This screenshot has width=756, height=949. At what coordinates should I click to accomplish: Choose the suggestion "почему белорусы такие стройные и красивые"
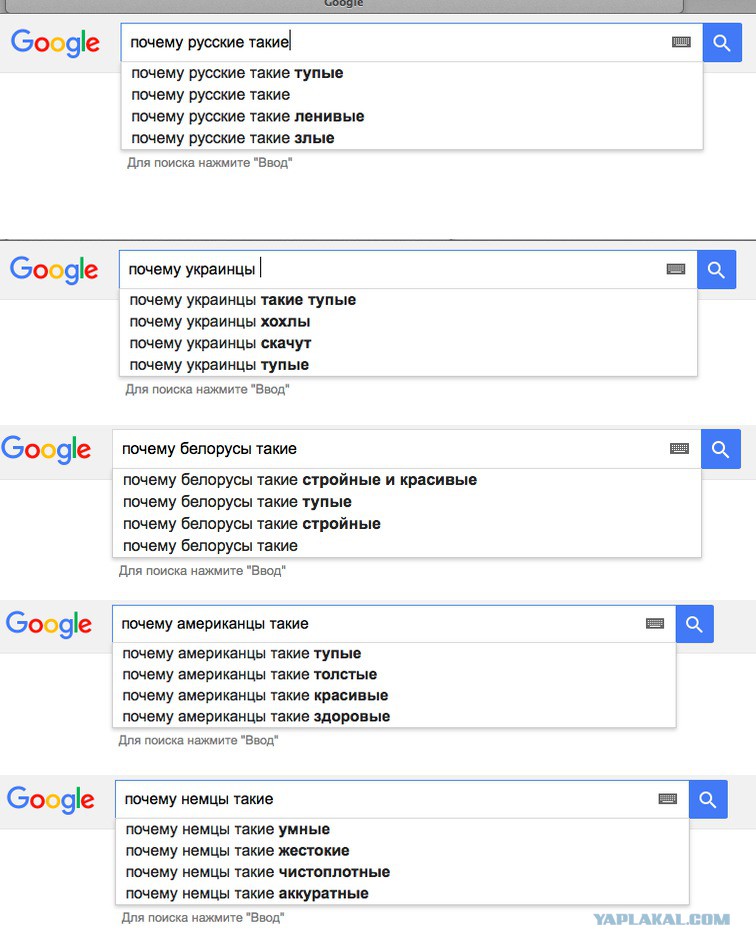300,480
